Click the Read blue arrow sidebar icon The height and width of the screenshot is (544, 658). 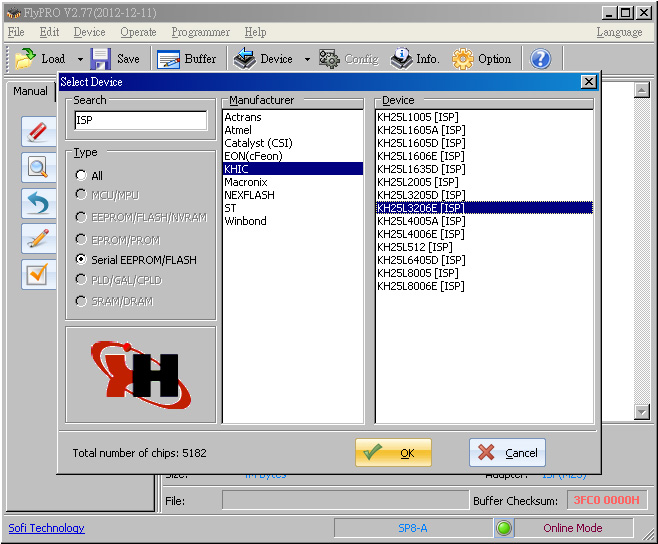click(x=38, y=204)
